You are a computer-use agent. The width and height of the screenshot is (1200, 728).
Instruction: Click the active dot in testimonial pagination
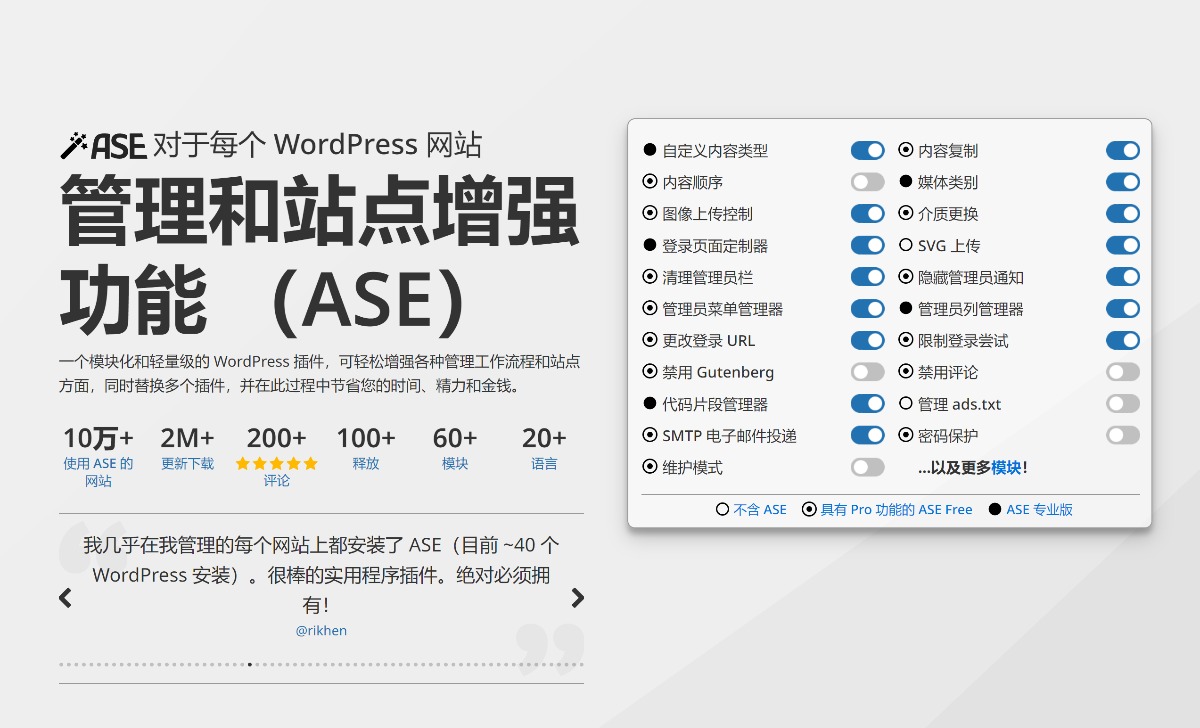(x=249, y=664)
